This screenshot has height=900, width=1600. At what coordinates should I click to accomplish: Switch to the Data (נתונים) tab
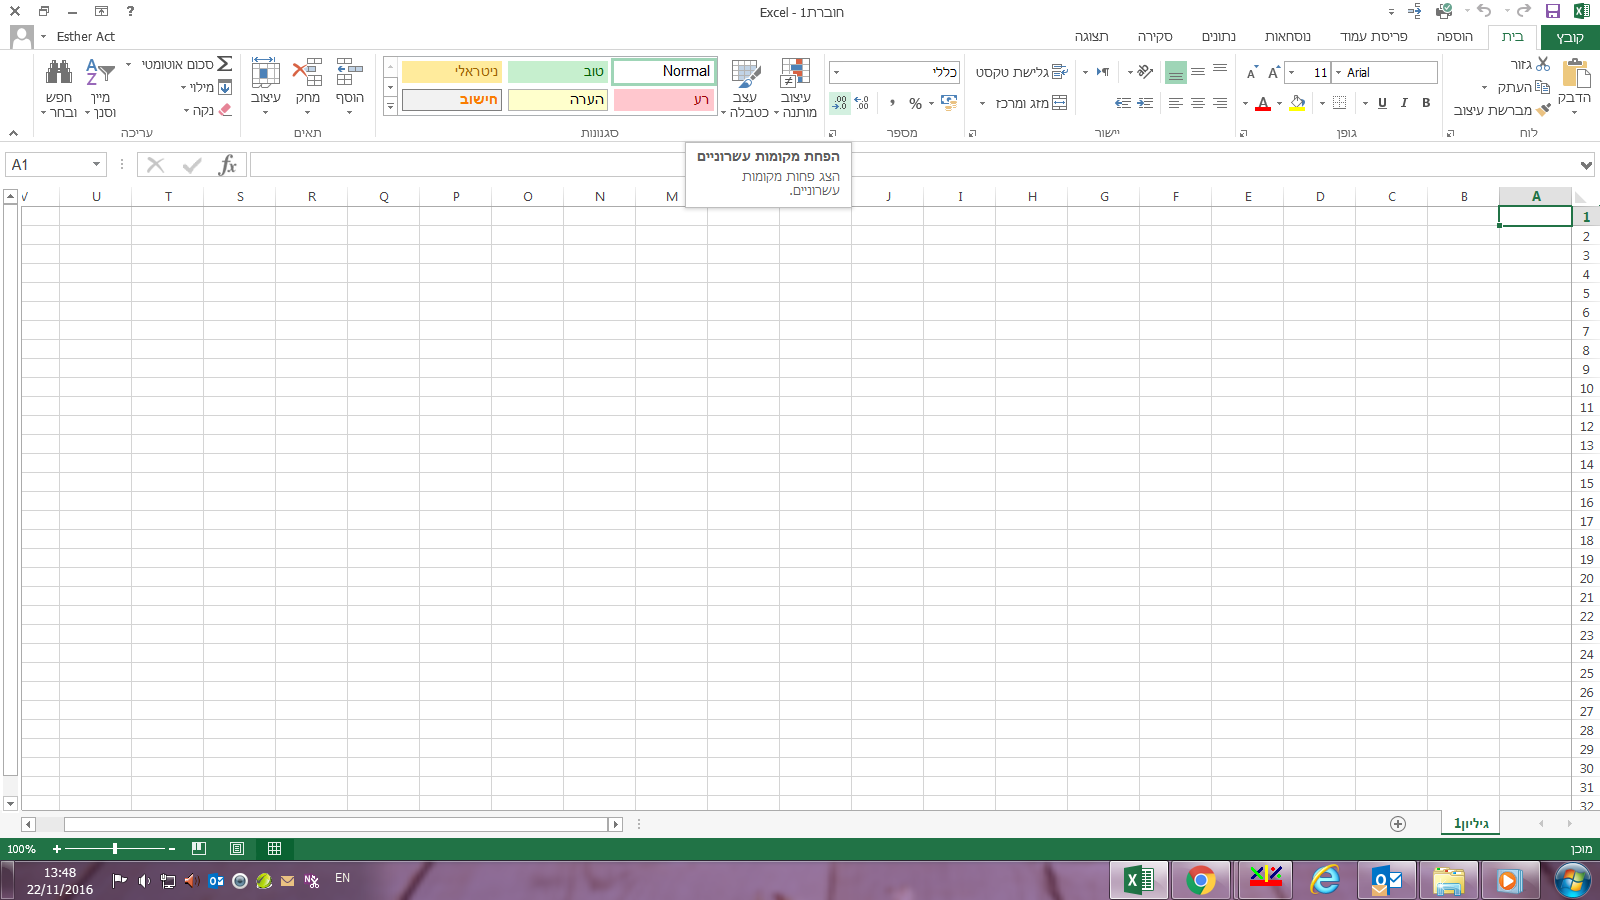point(1219,37)
